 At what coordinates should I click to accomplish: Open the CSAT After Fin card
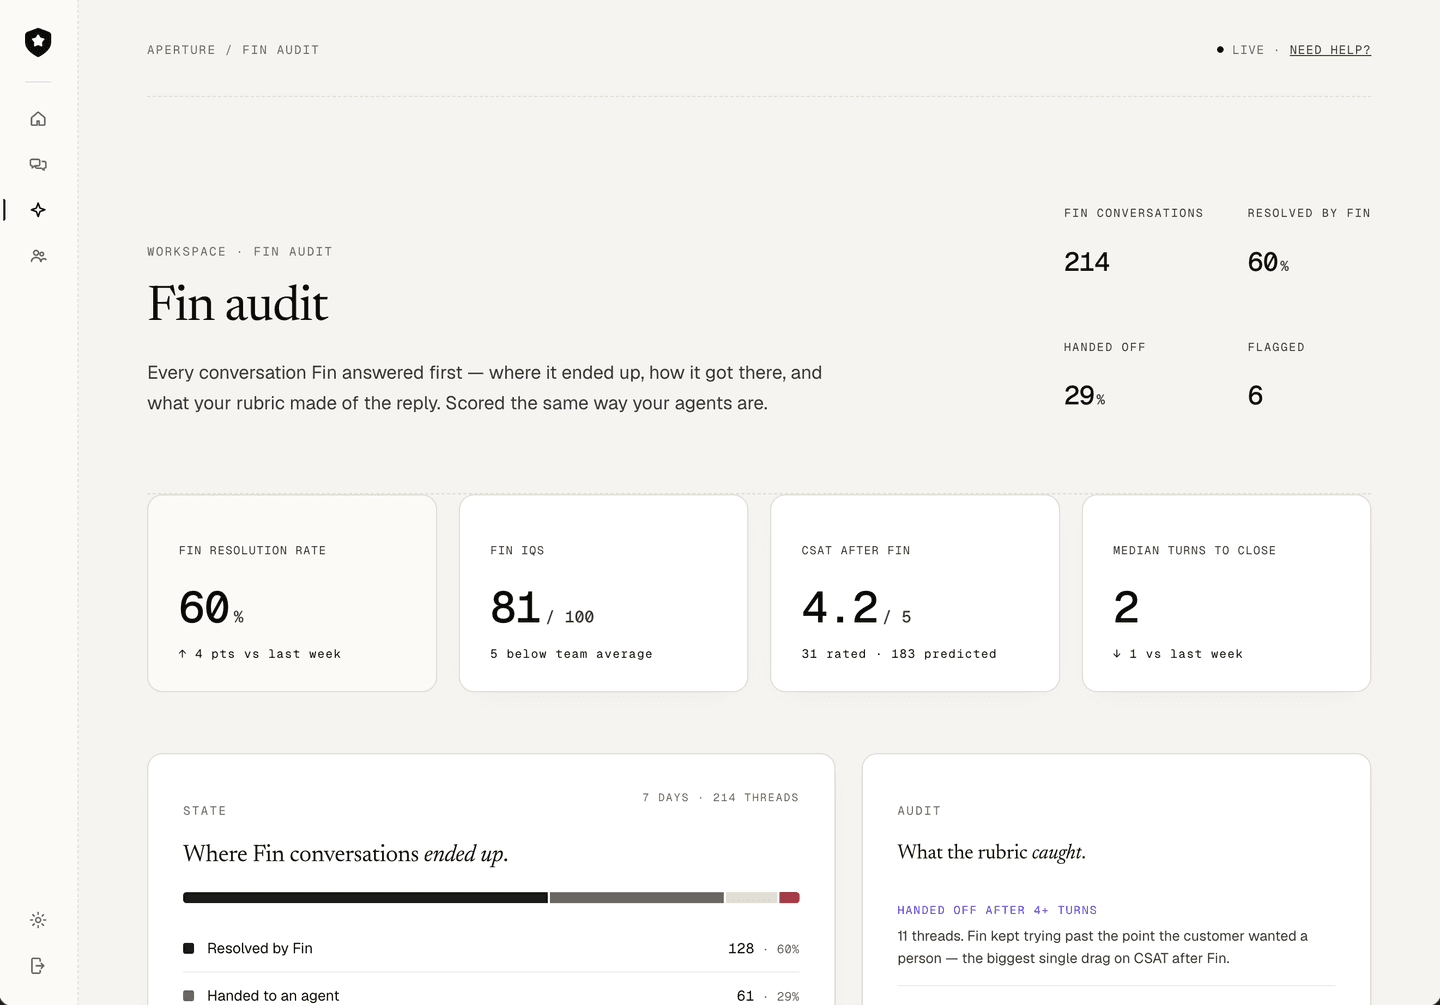point(915,593)
